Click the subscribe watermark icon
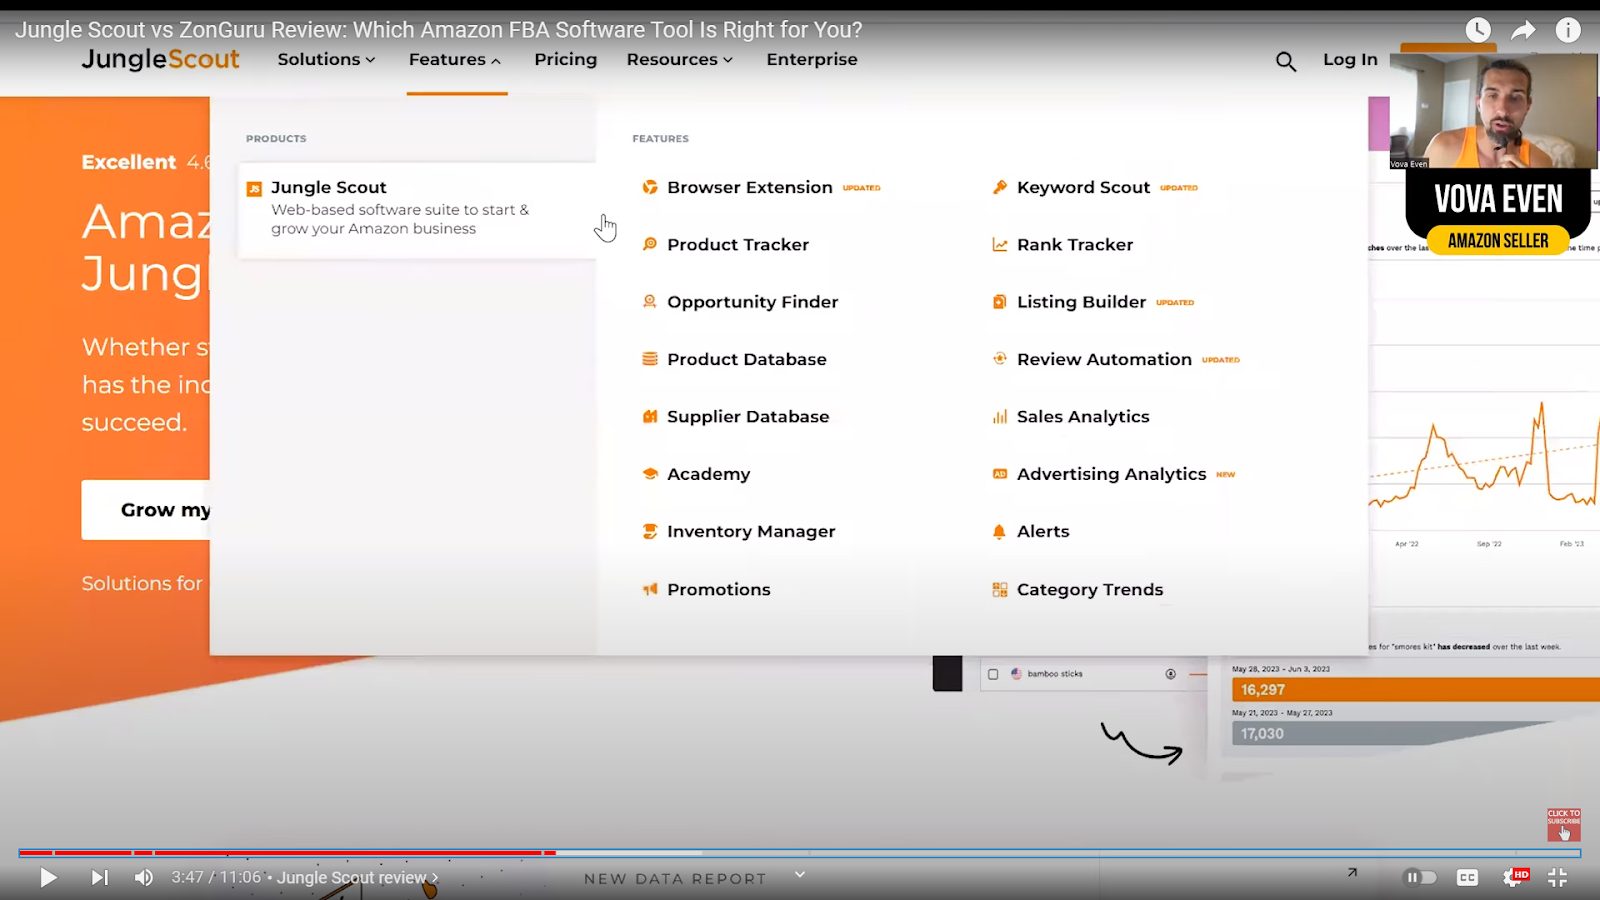This screenshot has height=900, width=1600. click(1564, 825)
